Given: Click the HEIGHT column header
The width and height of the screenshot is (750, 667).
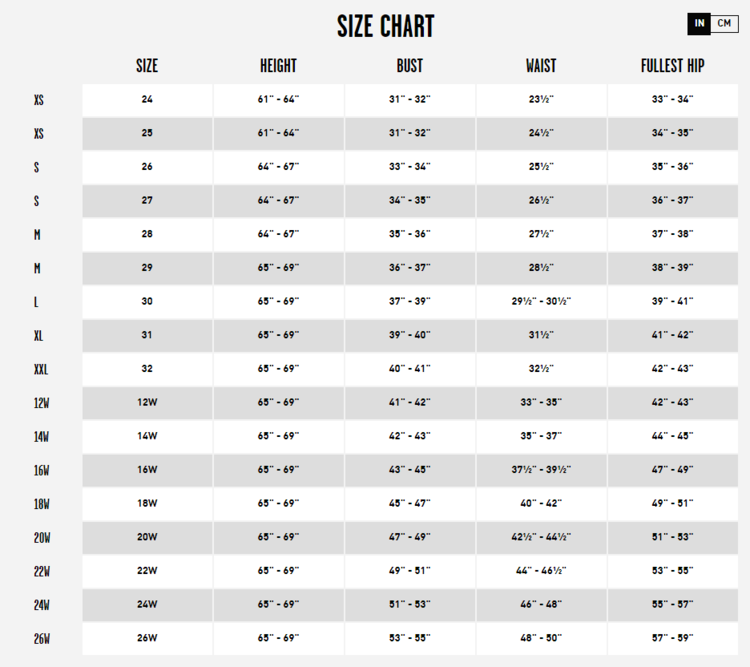Looking at the screenshot, I should click(x=278, y=66).
